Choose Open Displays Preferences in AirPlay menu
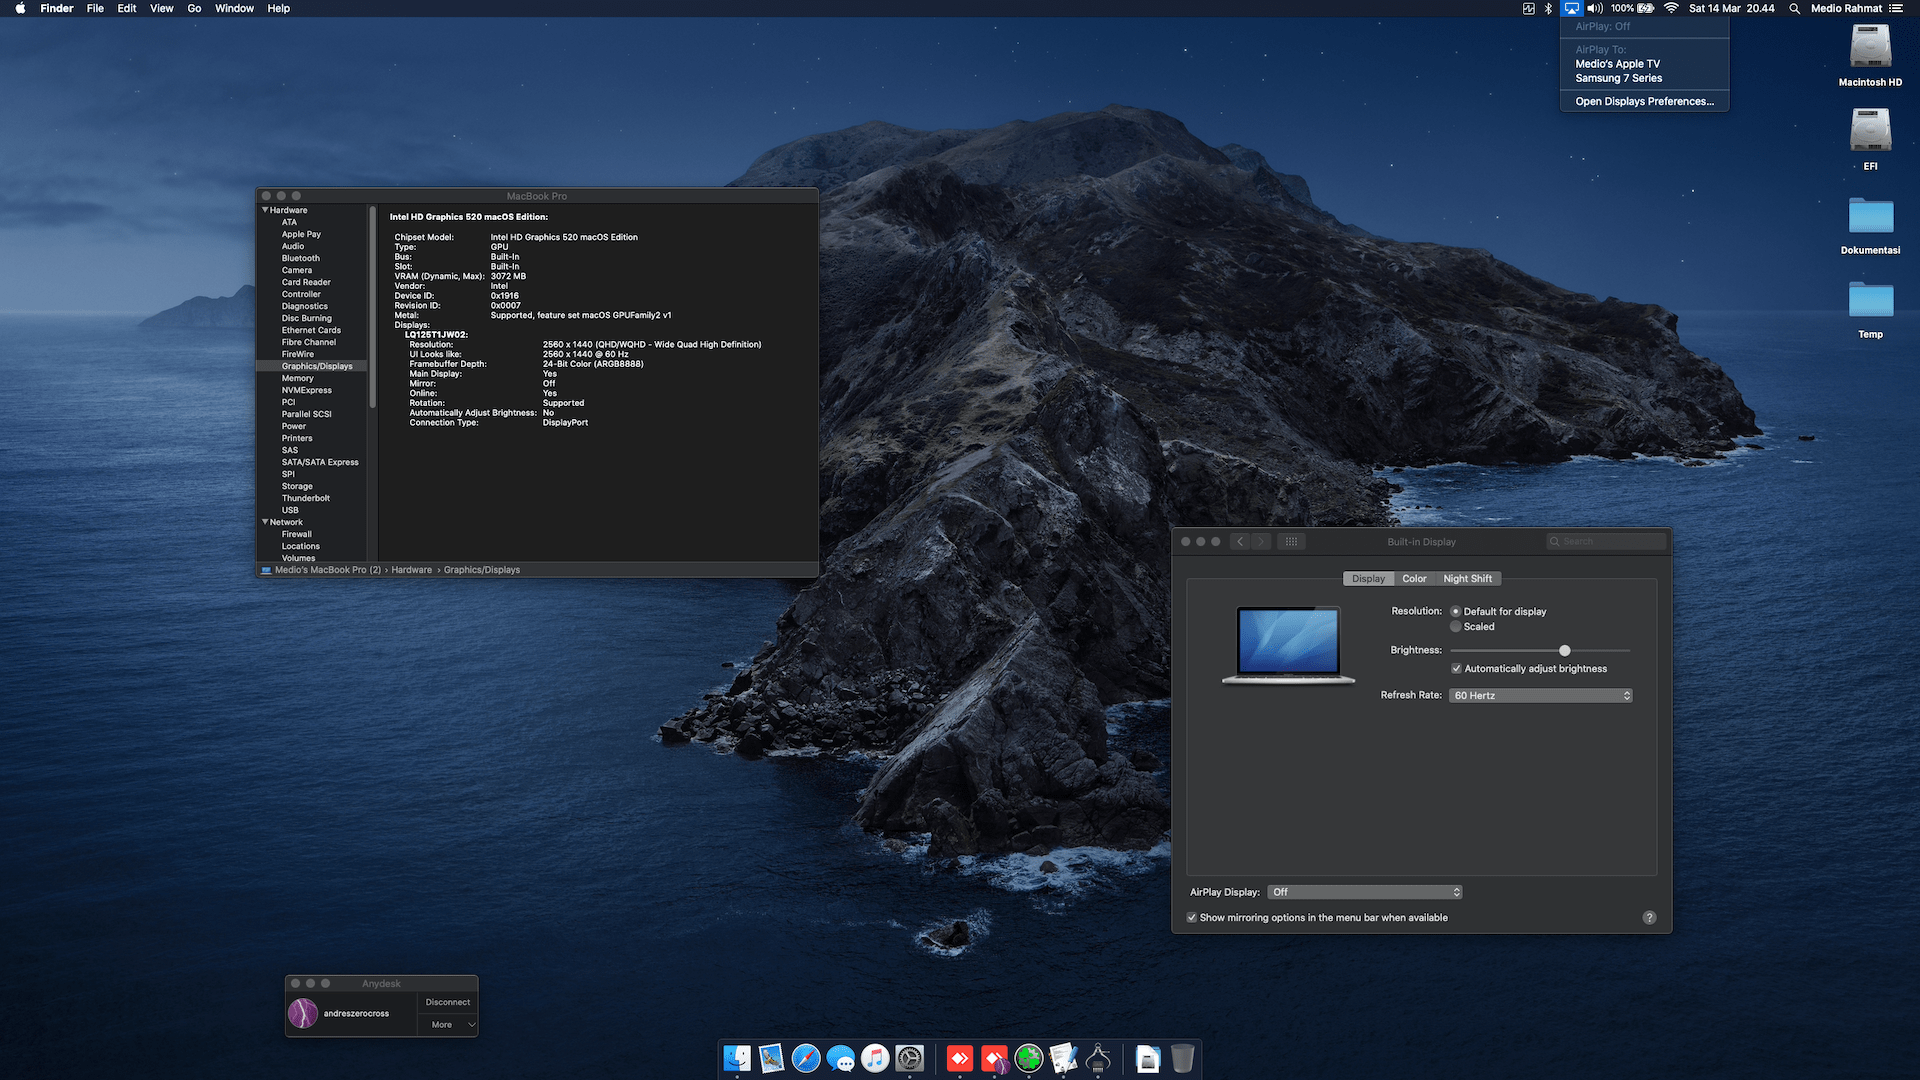1920x1080 pixels. pyautogui.click(x=1644, y=101)
